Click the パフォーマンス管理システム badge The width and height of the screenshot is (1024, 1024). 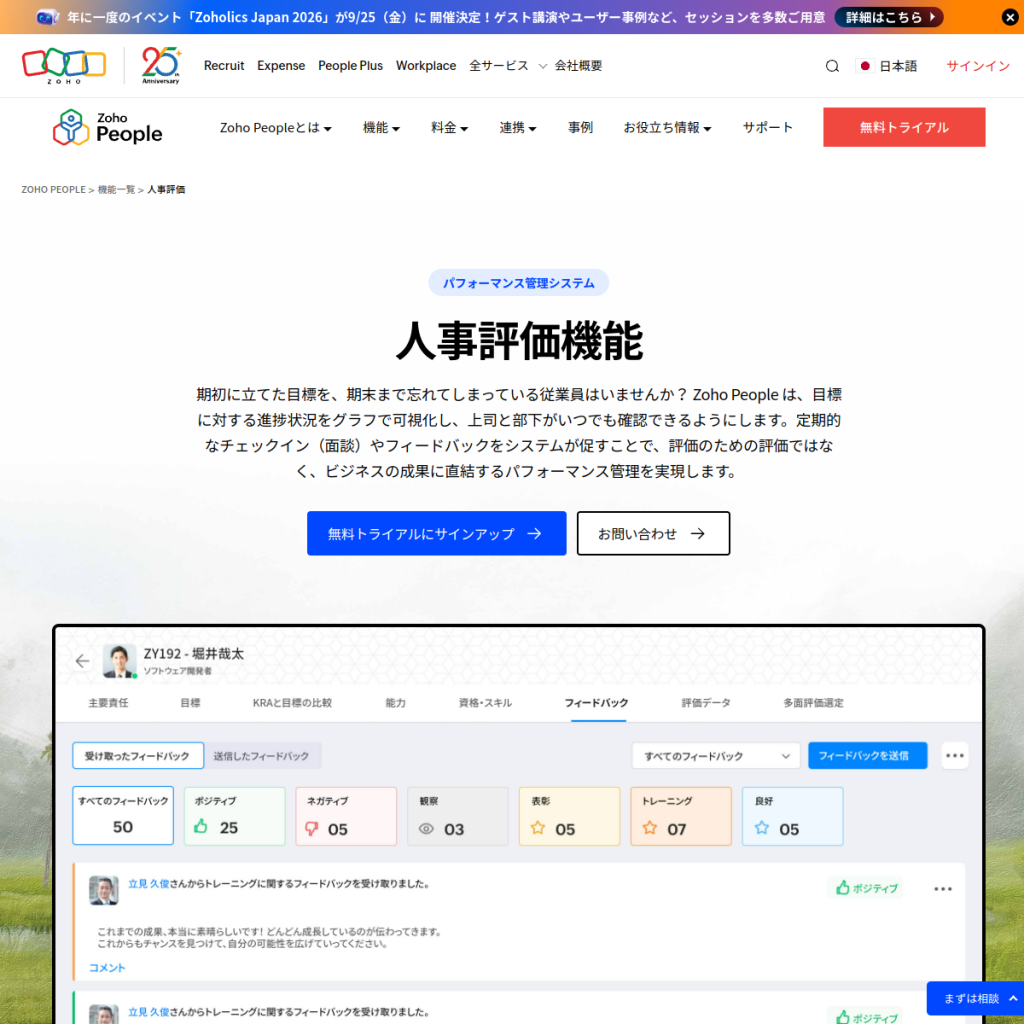(519, 283)
